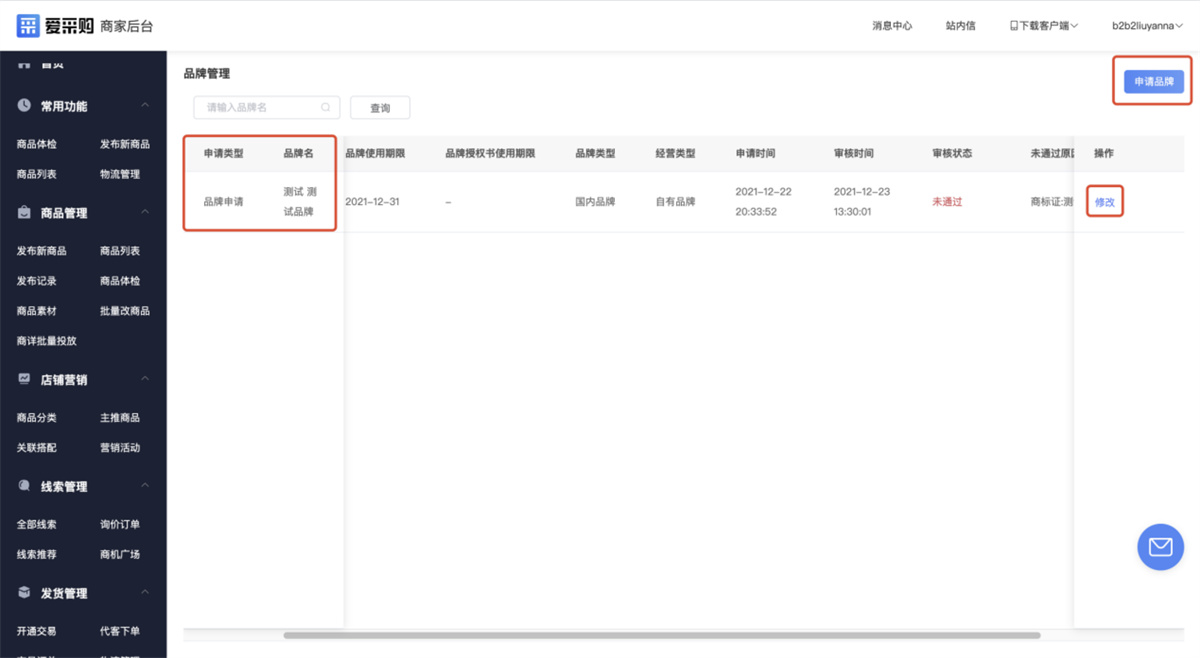Open 商品分类 in the sidebar
1200x658 pixels.
37,418
